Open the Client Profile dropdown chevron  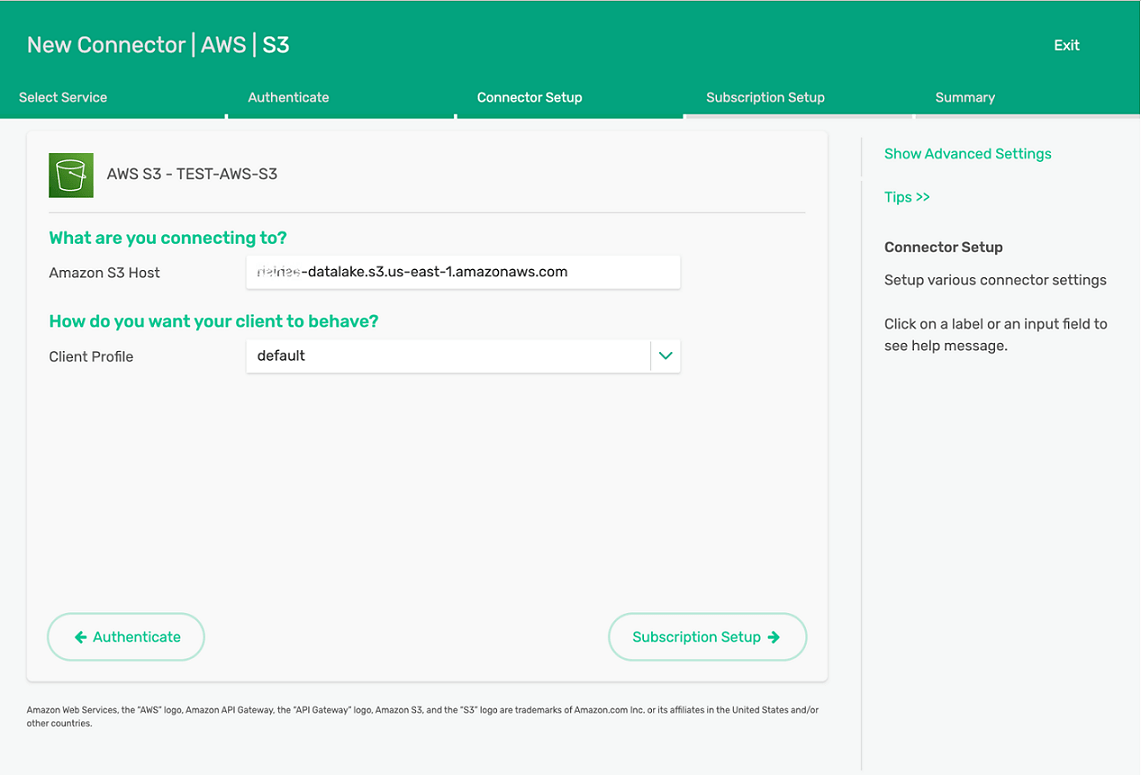665,355
